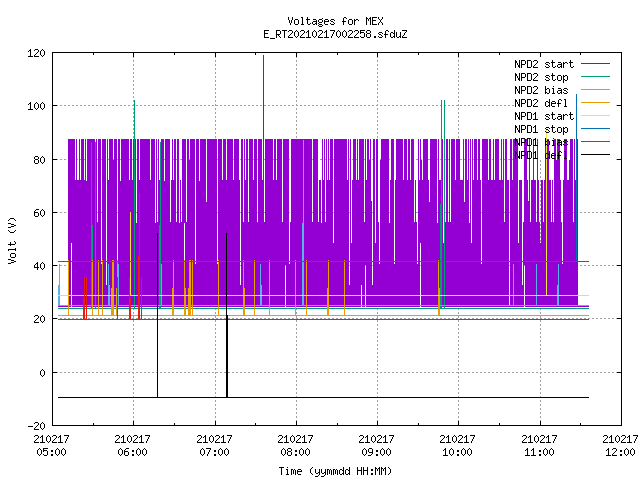The height and width of the screenshot is (480, 640).
Task: Click the y-axis tick label 20
Action: [x=40, y=320]
